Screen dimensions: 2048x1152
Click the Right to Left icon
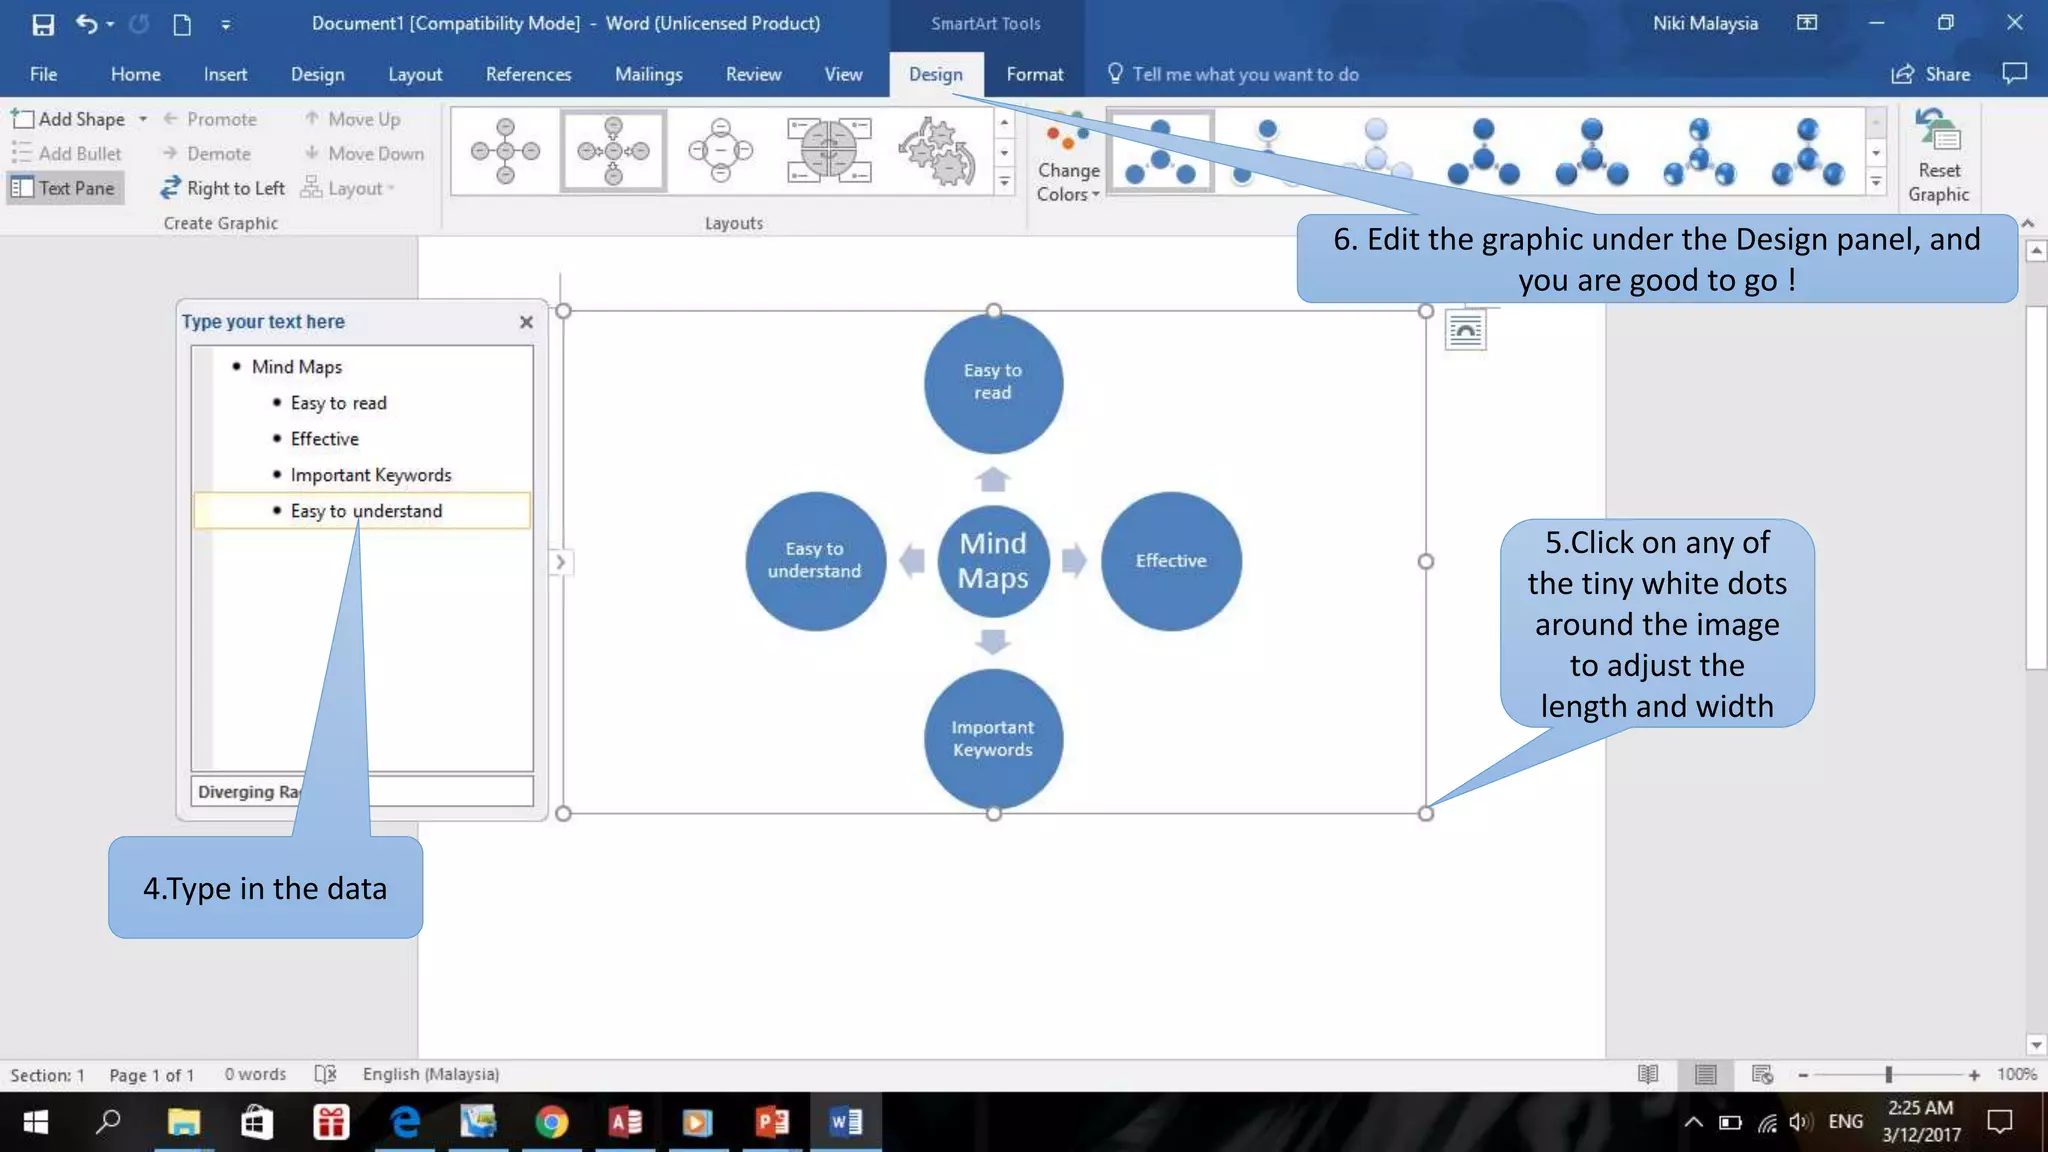(x=171, y=188)
